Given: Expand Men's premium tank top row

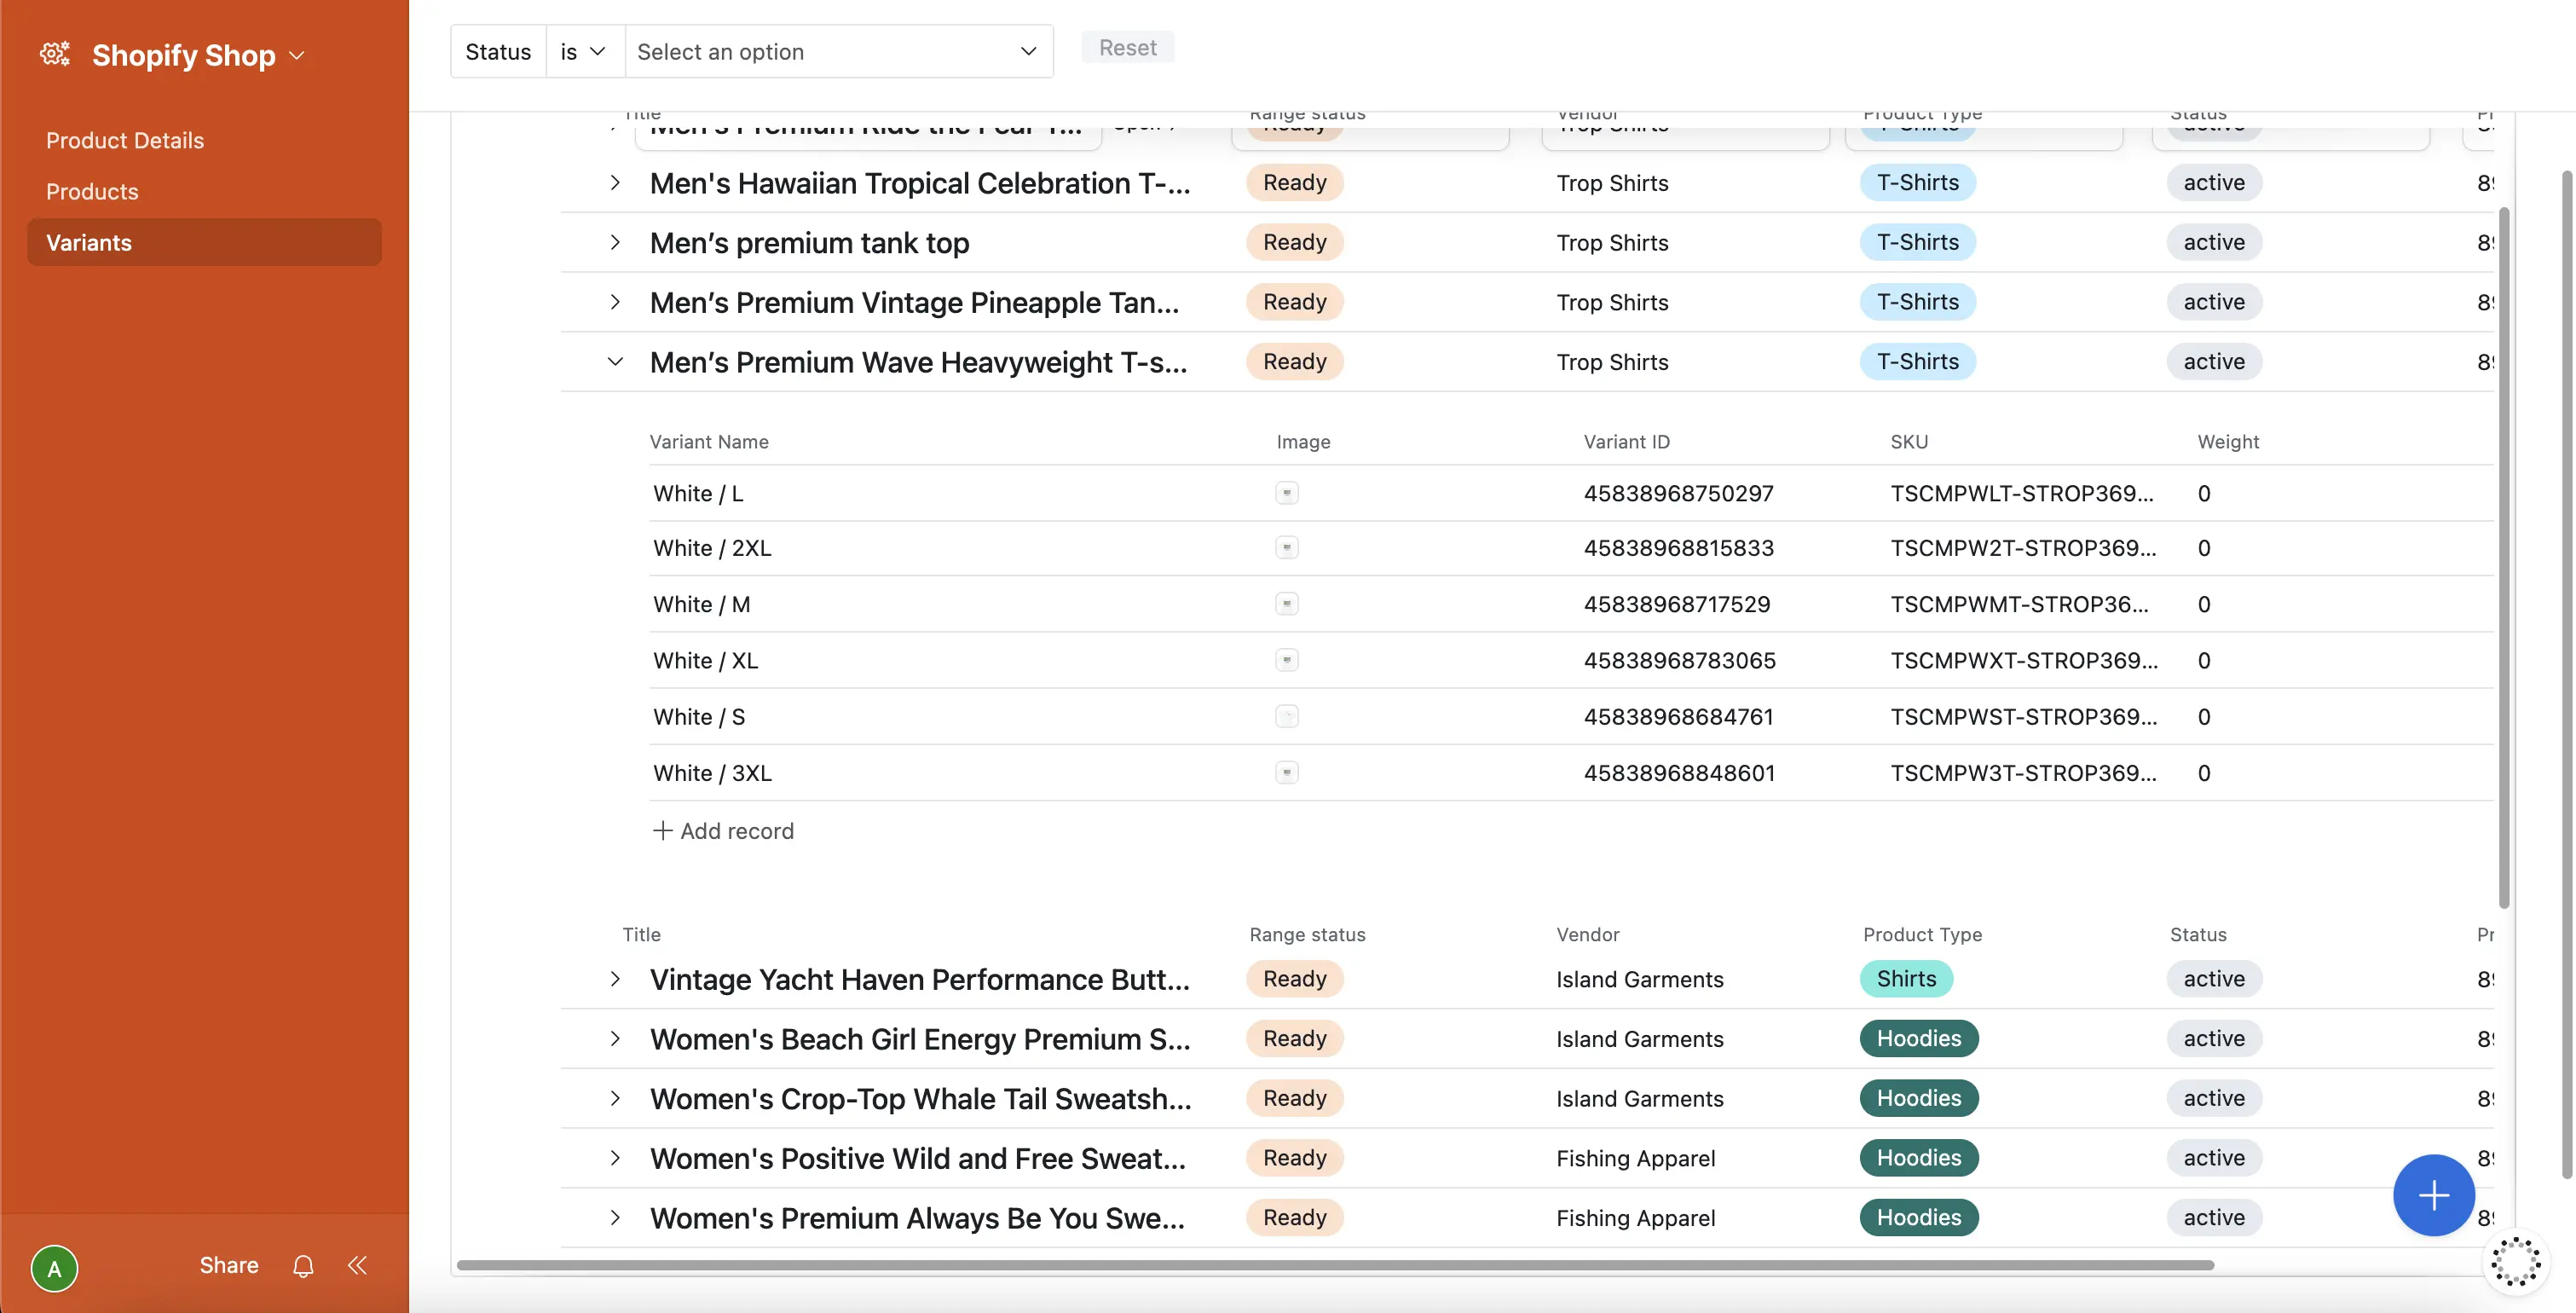Looking at the screenshot, I should click(615, 242).
